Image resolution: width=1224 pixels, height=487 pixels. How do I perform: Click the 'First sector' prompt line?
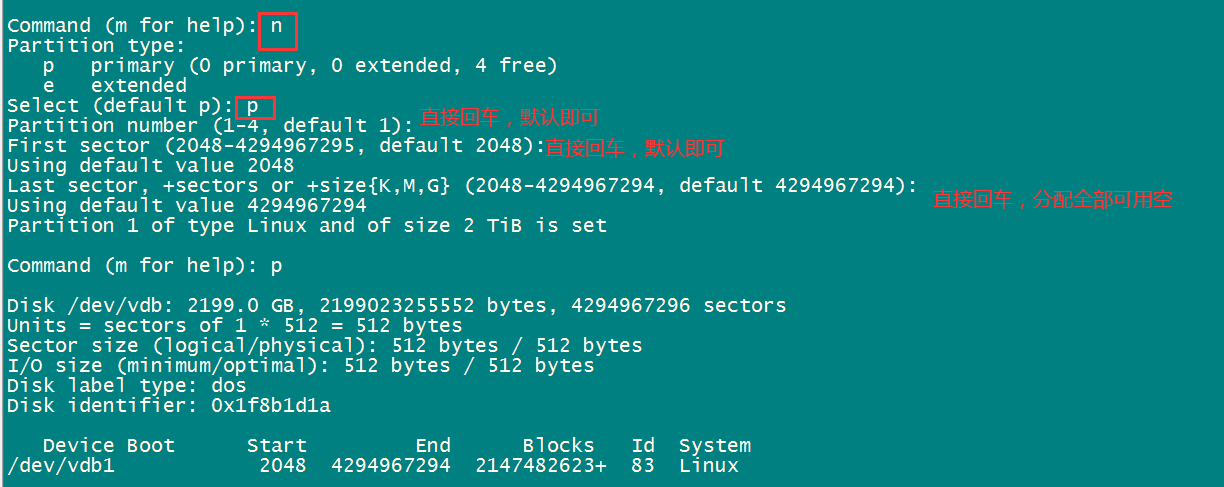tap(275, 146)
